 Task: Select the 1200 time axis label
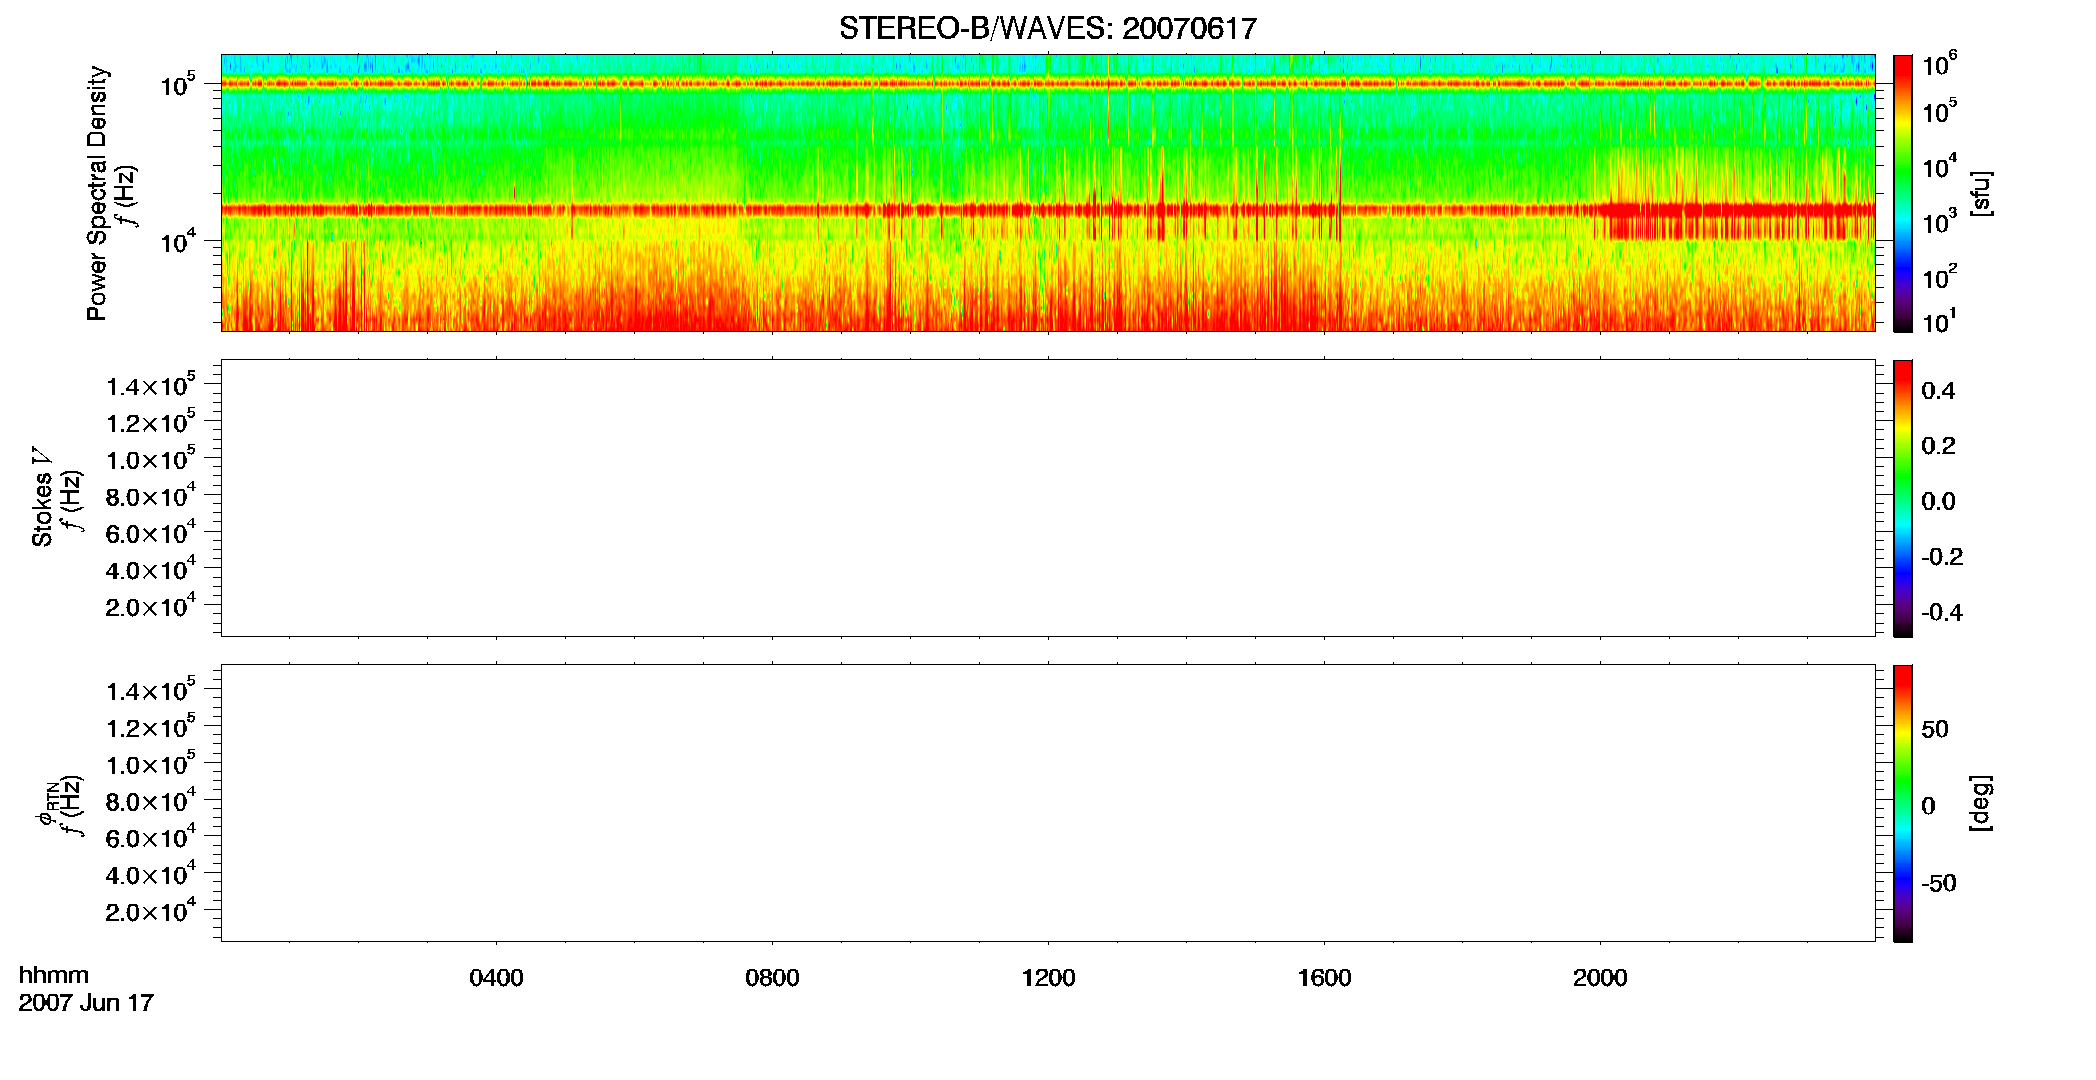[1048, 978]
